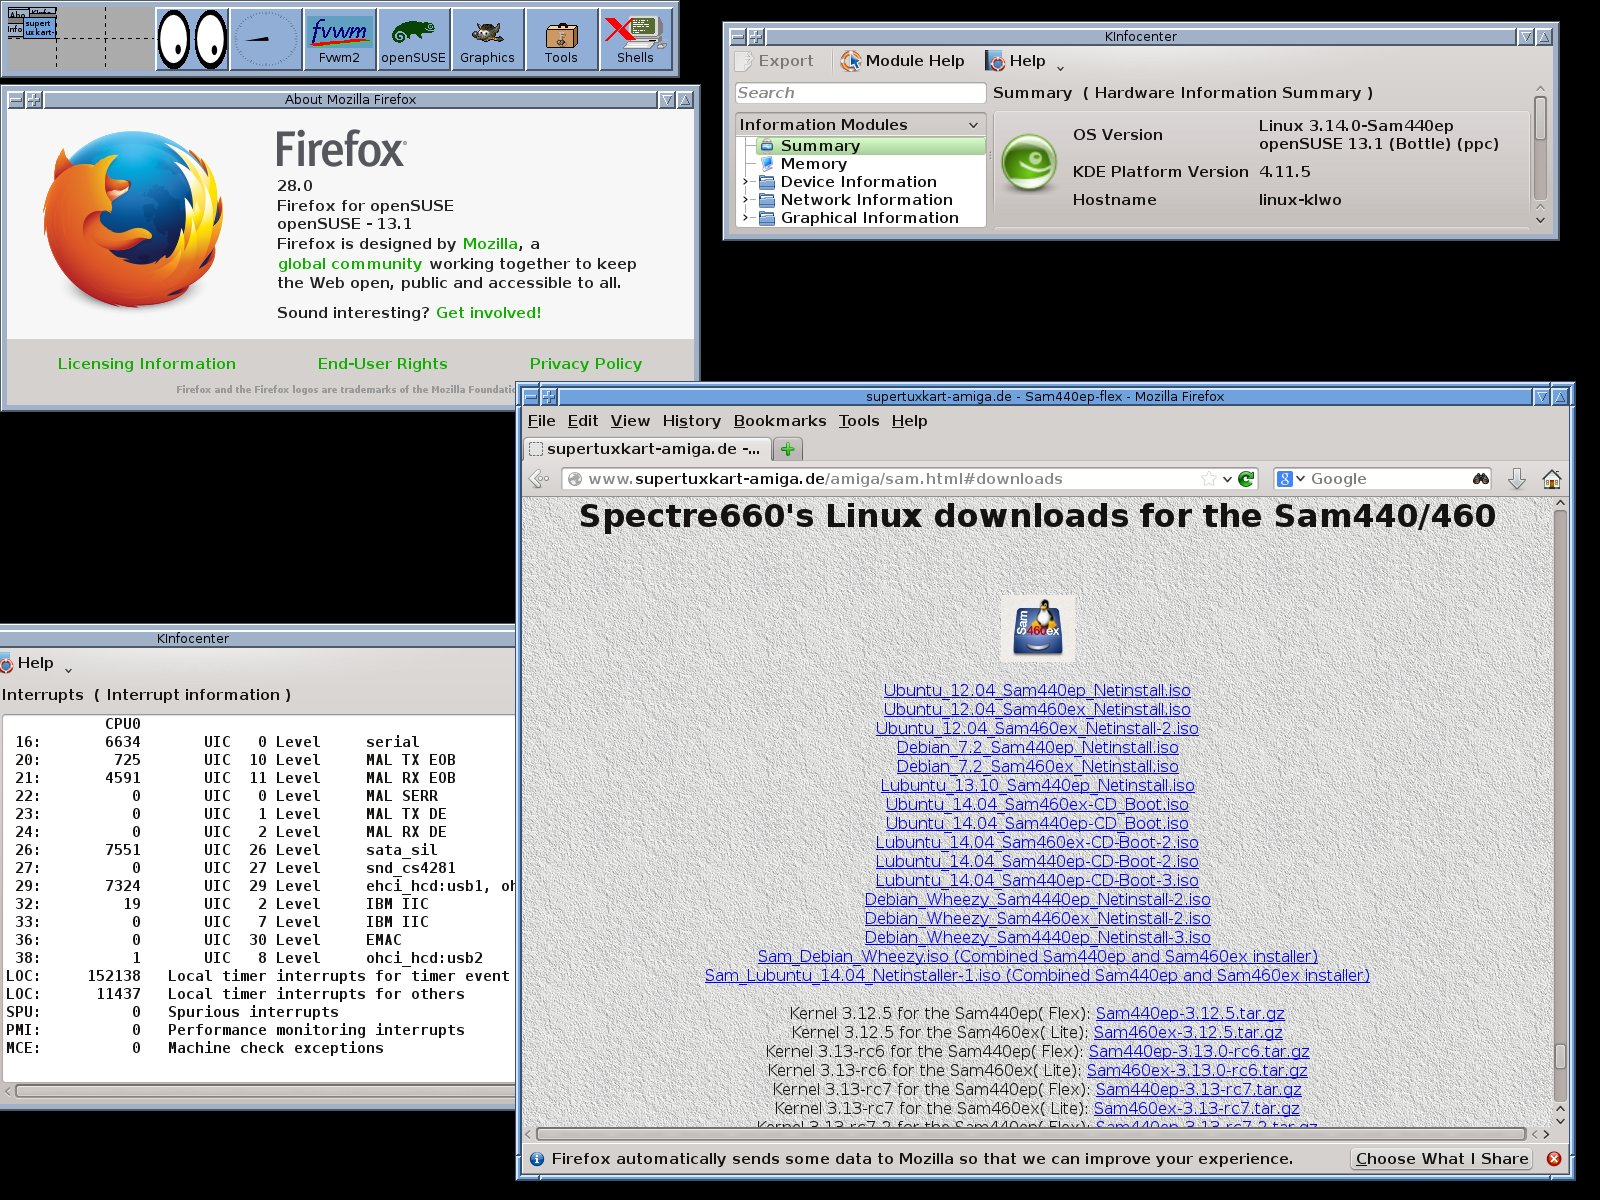The image size is (1600, 1200).
Task: Open Module Help in KInfocenter
Action: pos(903,61)
